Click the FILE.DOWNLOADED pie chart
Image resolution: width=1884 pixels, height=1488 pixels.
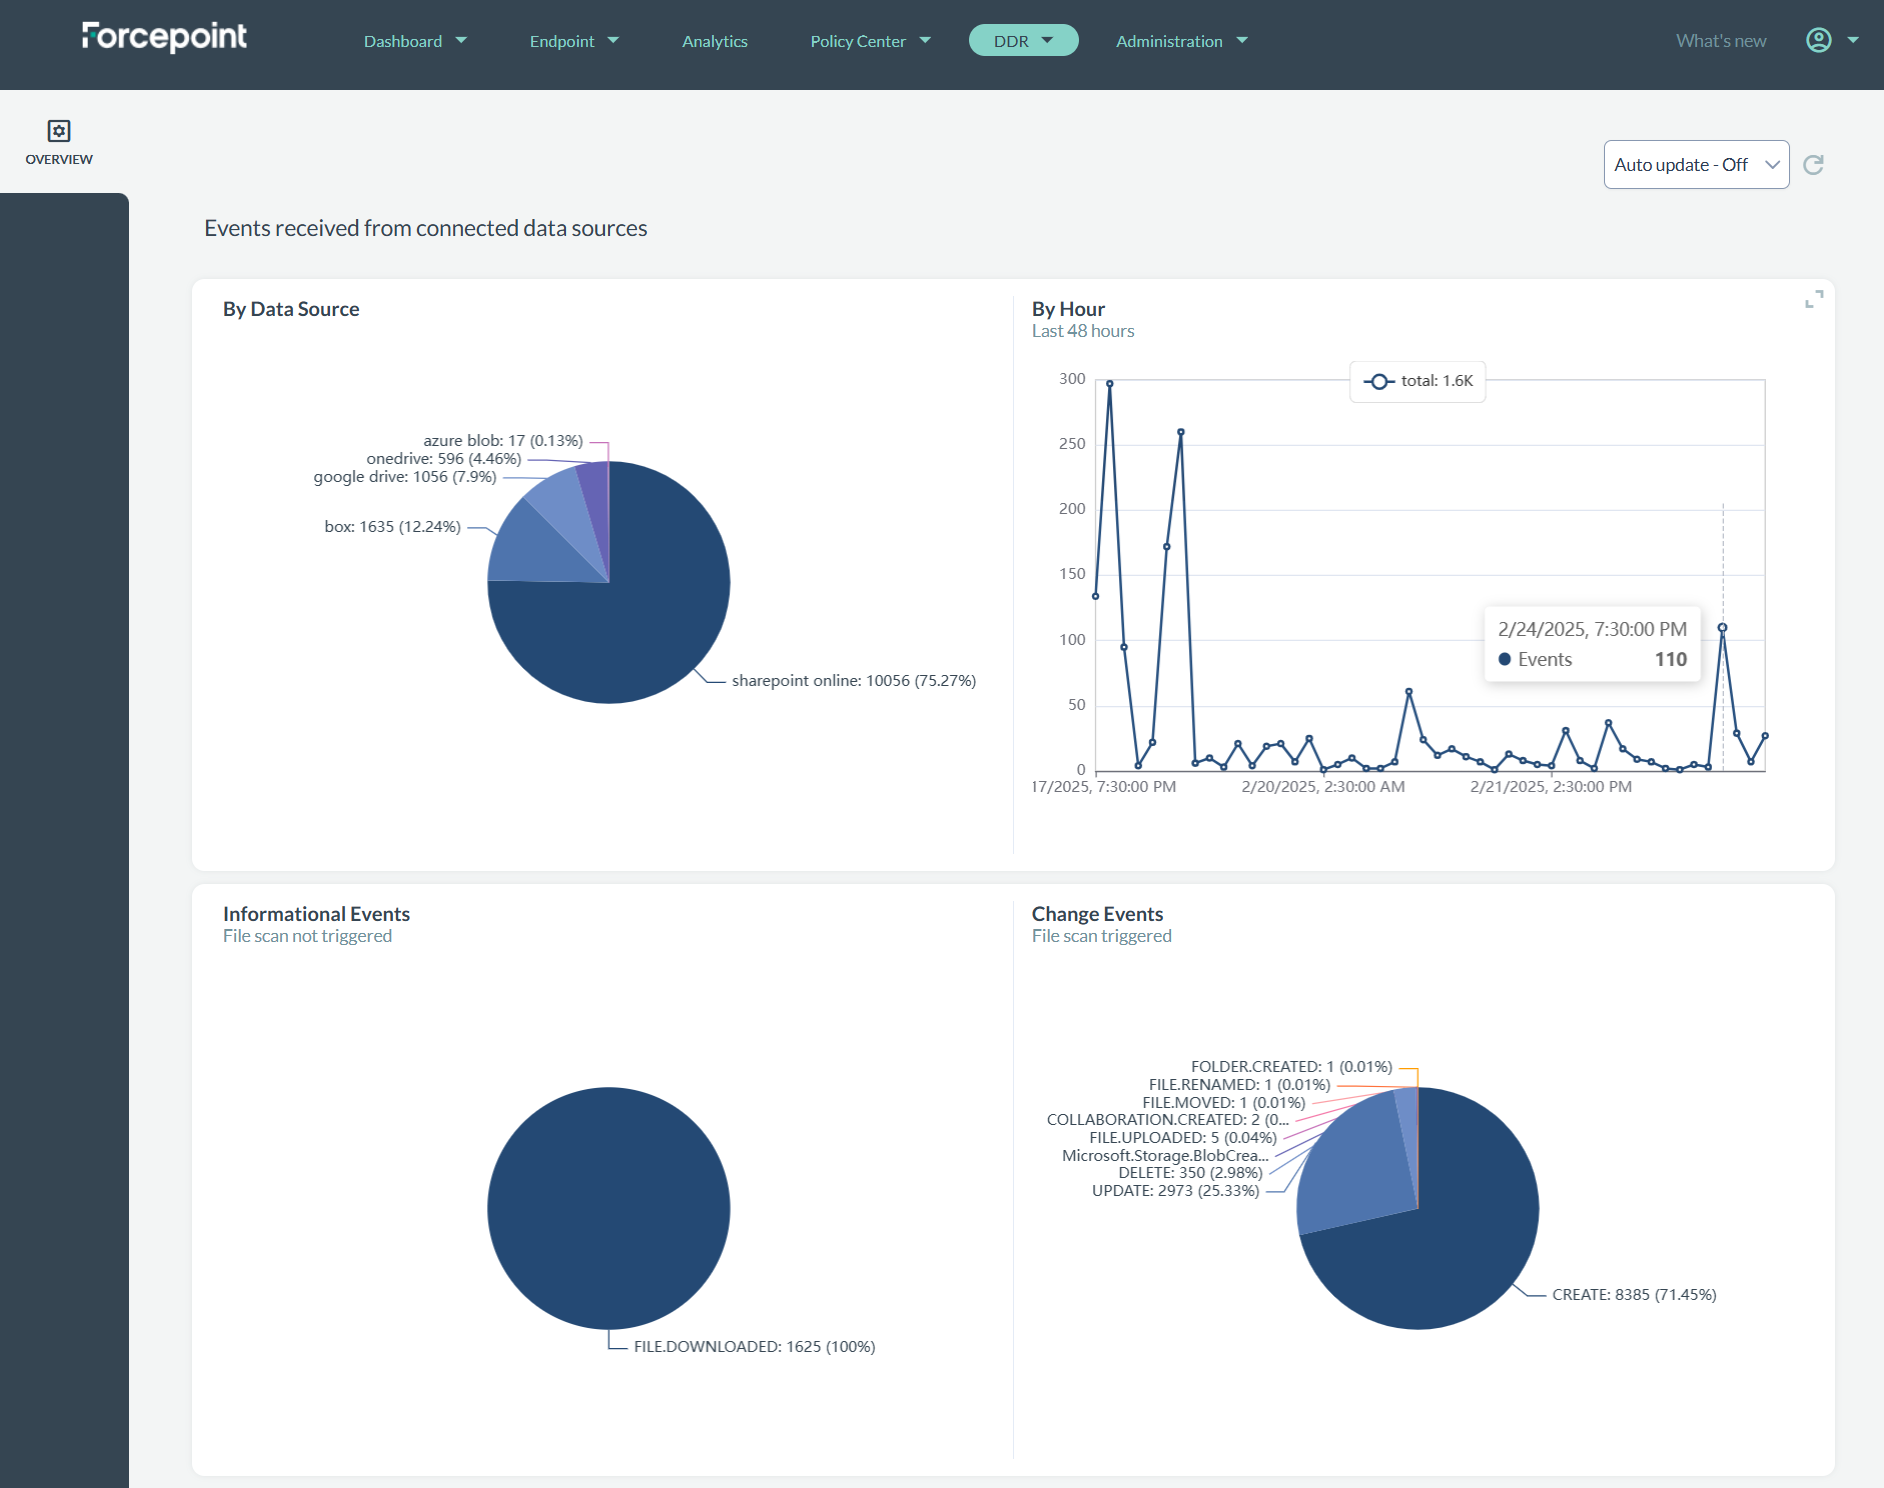608,1208
